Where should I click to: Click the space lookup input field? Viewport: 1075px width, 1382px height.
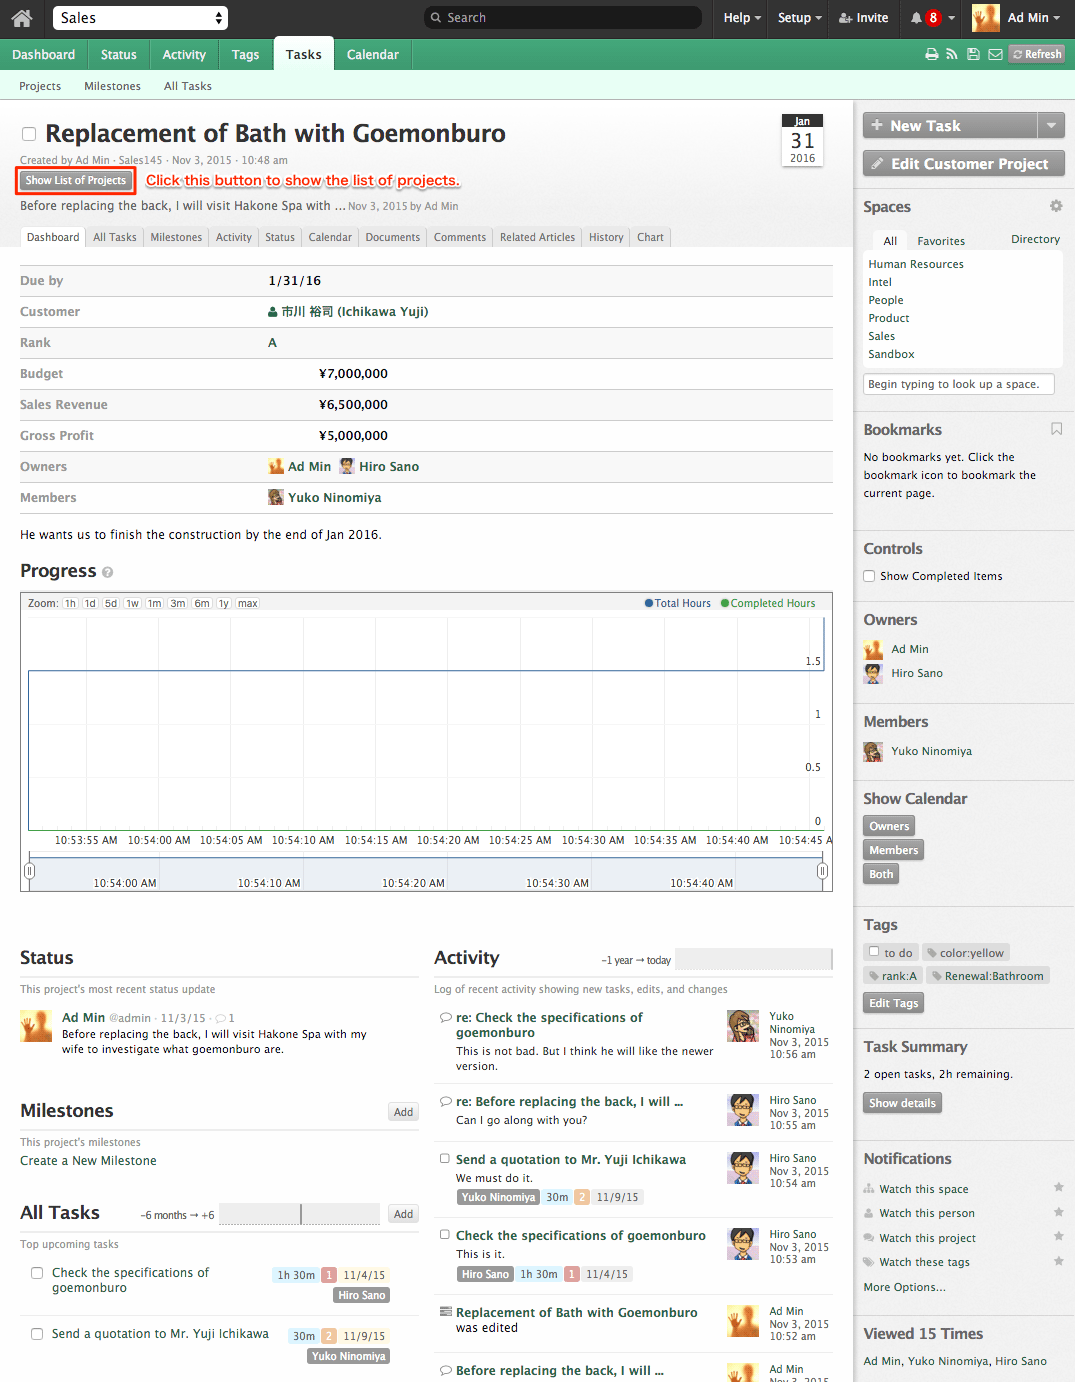[x=959, y=384]
